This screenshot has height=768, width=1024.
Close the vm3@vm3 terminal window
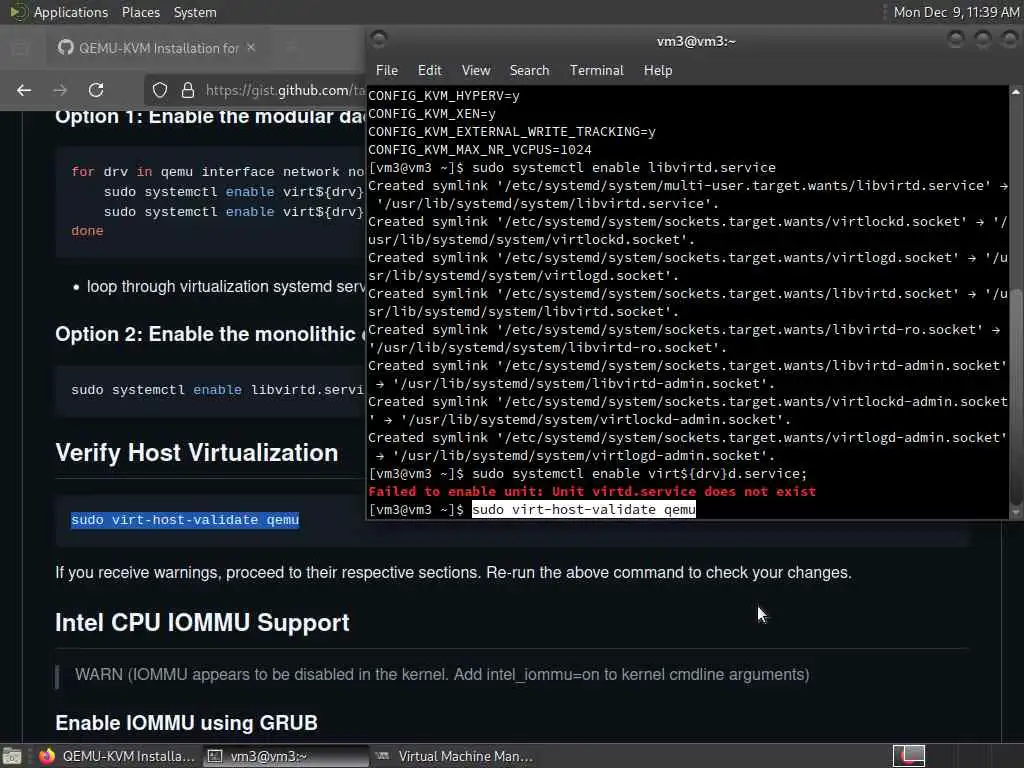coord(1010,40)
